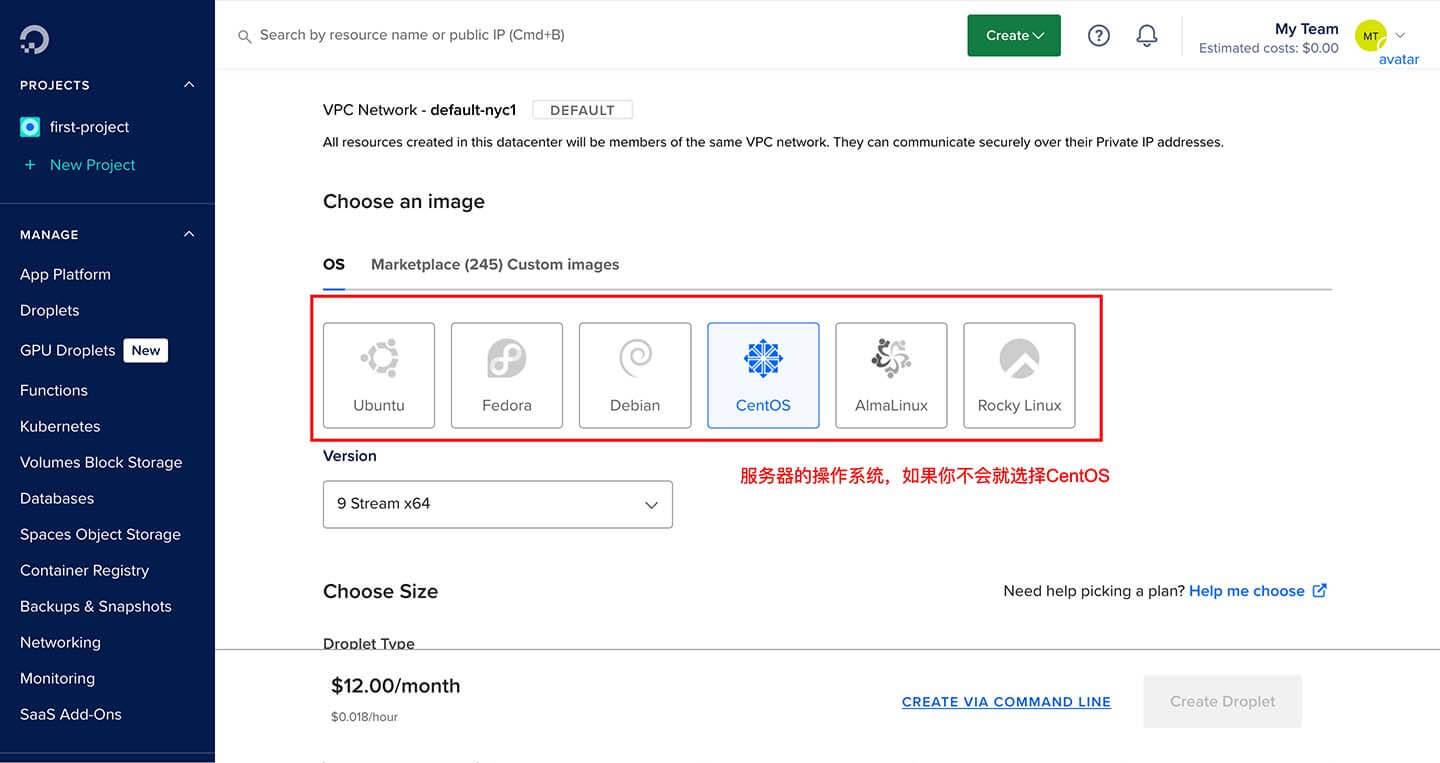The image size is (1440, 763).
Task: Open the external link icon after Help me choose
Action: [1320, 590]
